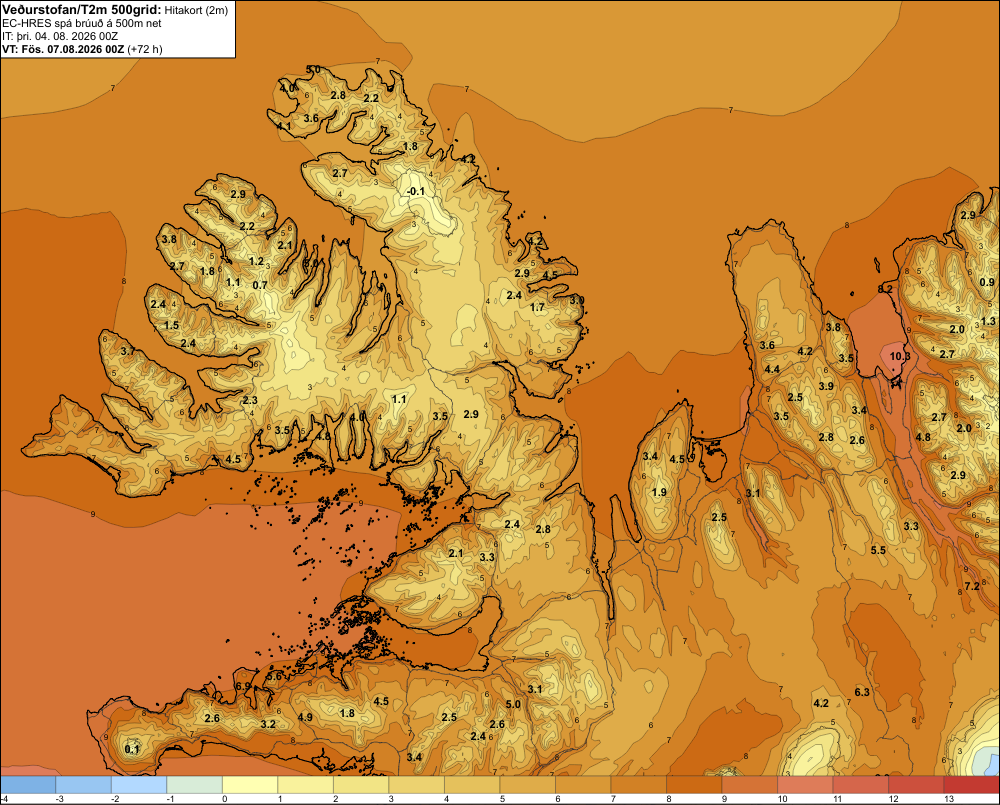Click the '0' legend tick label
The image size is (1000, 805).
[224, 799]
